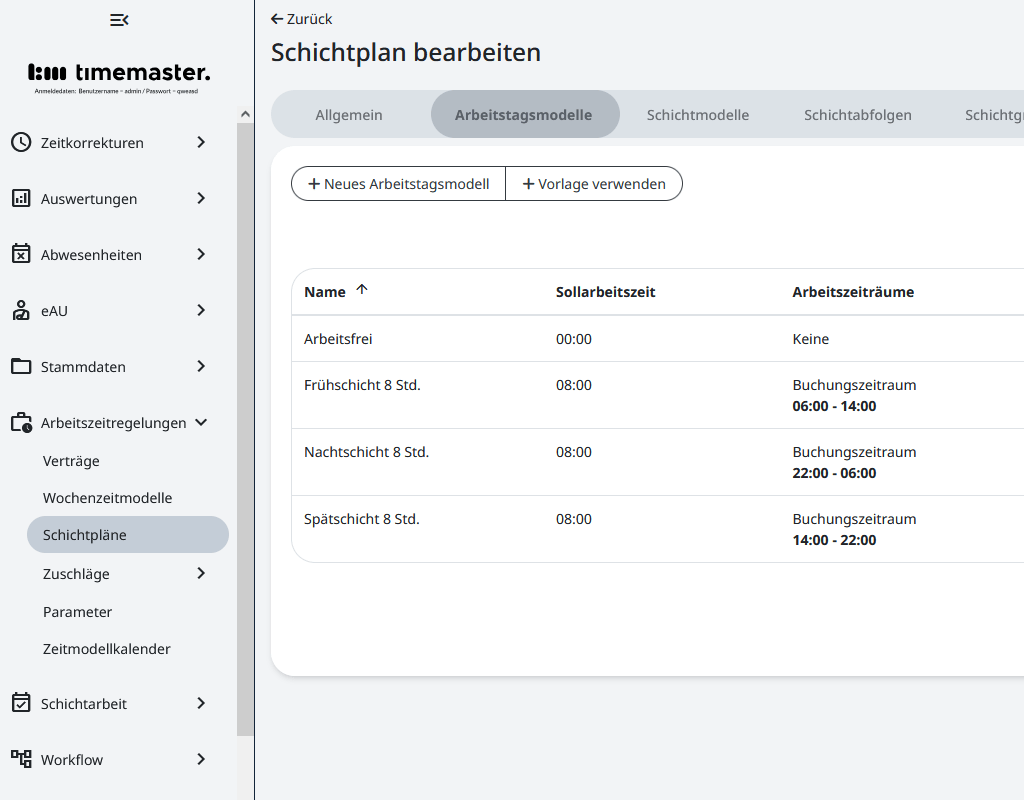
Task: Expand the Zuschläge submenu chevron
Action: (201, 573)
